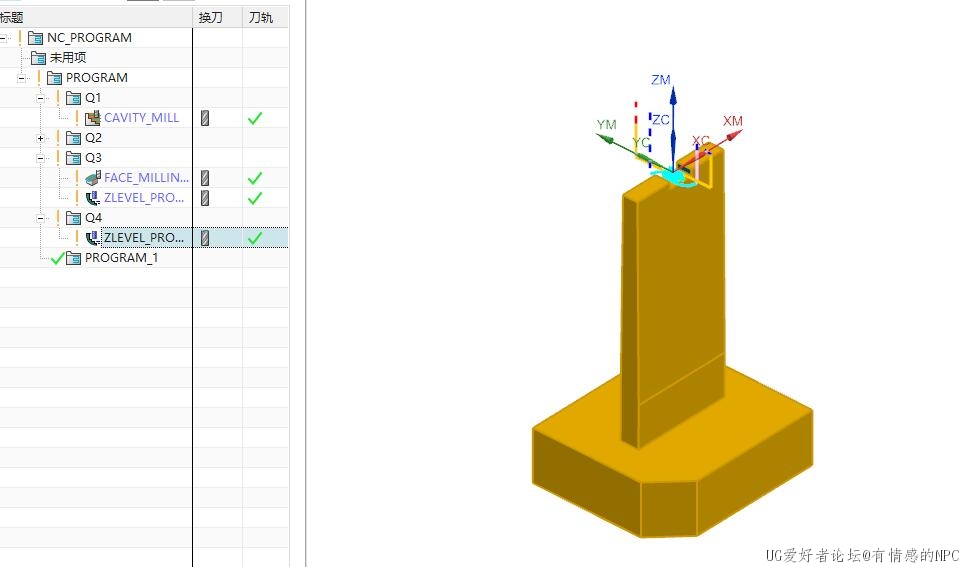Click the Q4 folder icon
The image size is (962, 567).
click(74, 218)
